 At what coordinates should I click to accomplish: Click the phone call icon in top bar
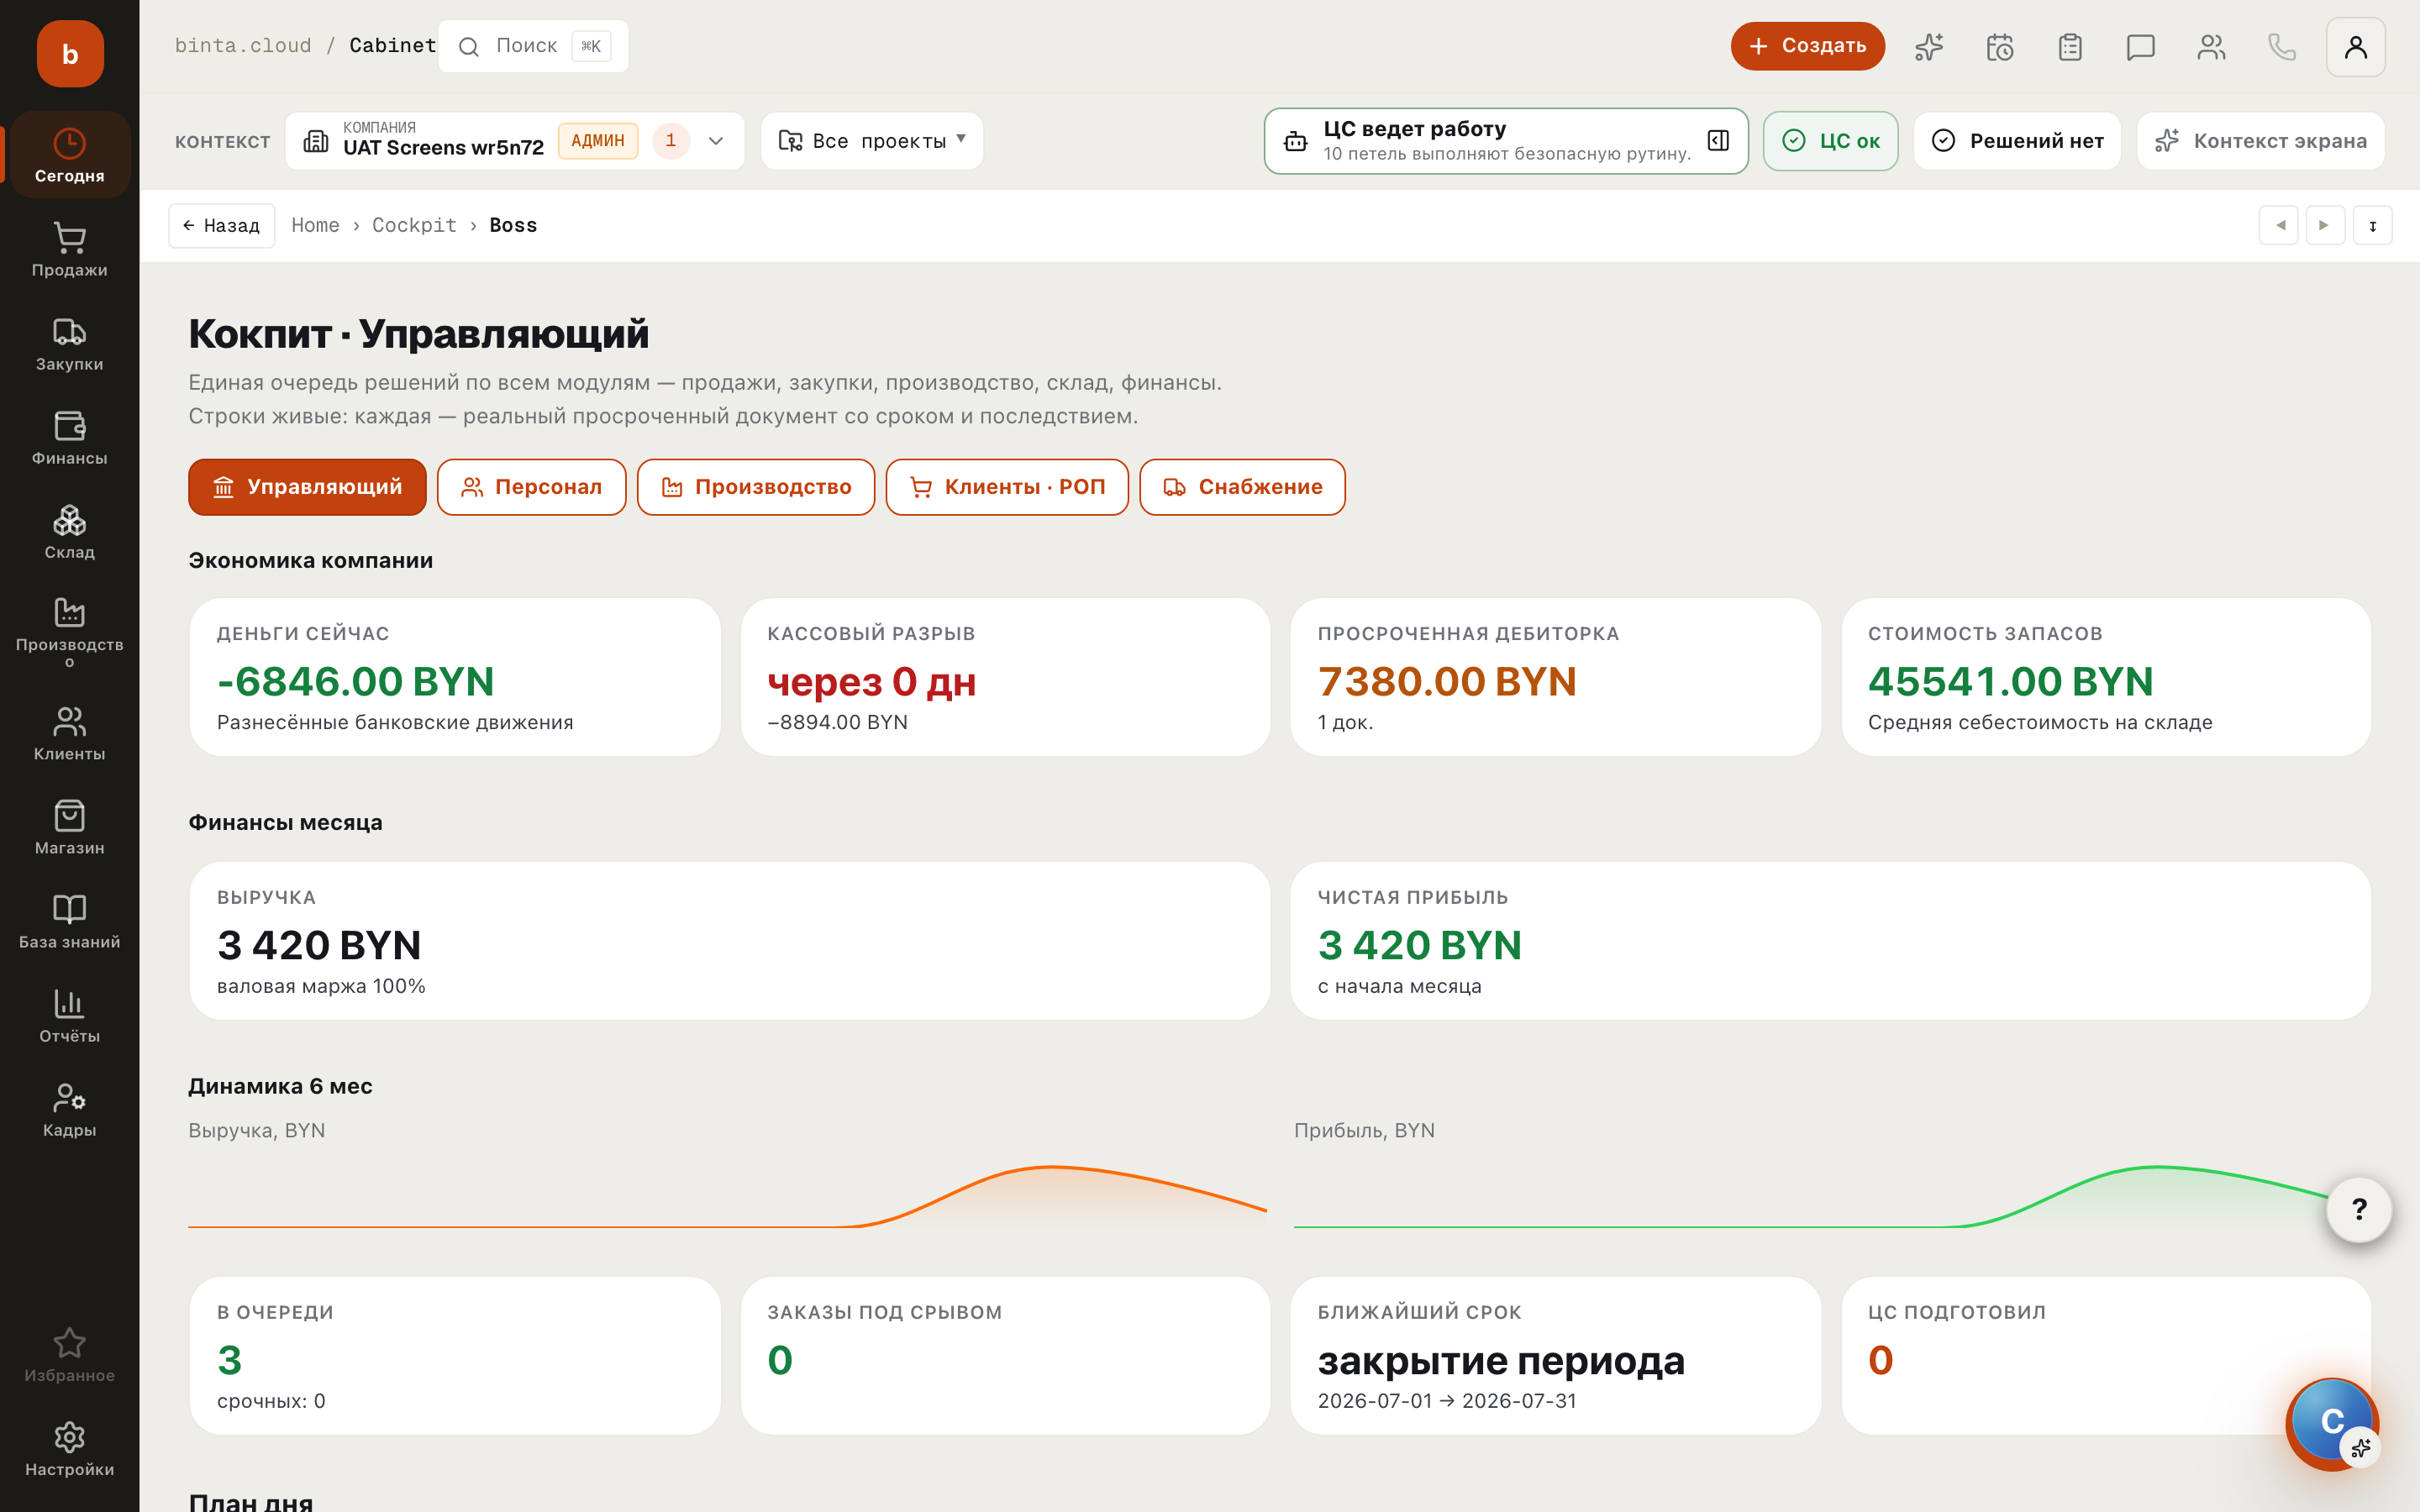[x=2281, y=47]
